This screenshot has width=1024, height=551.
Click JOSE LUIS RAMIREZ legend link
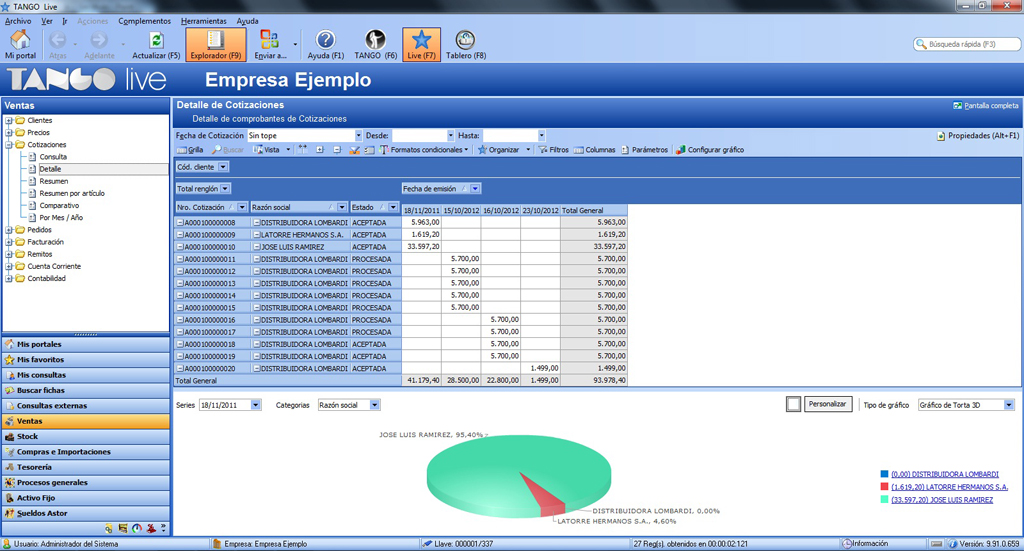[942, 500]
